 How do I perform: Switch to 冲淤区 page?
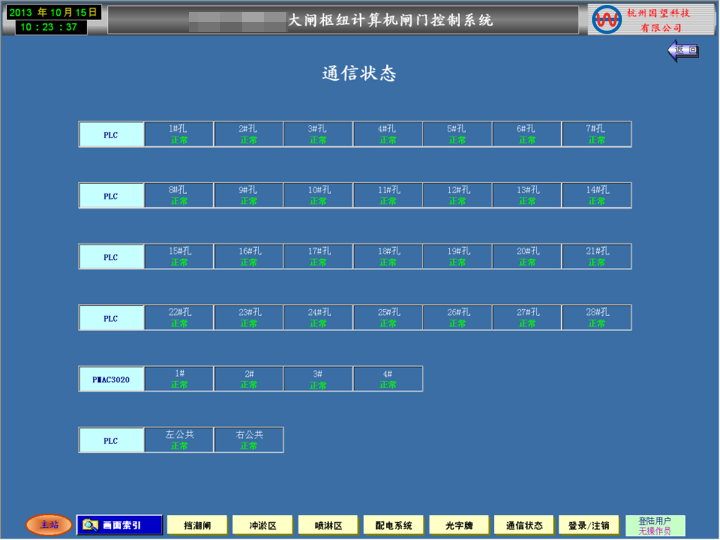click(262, 525)
